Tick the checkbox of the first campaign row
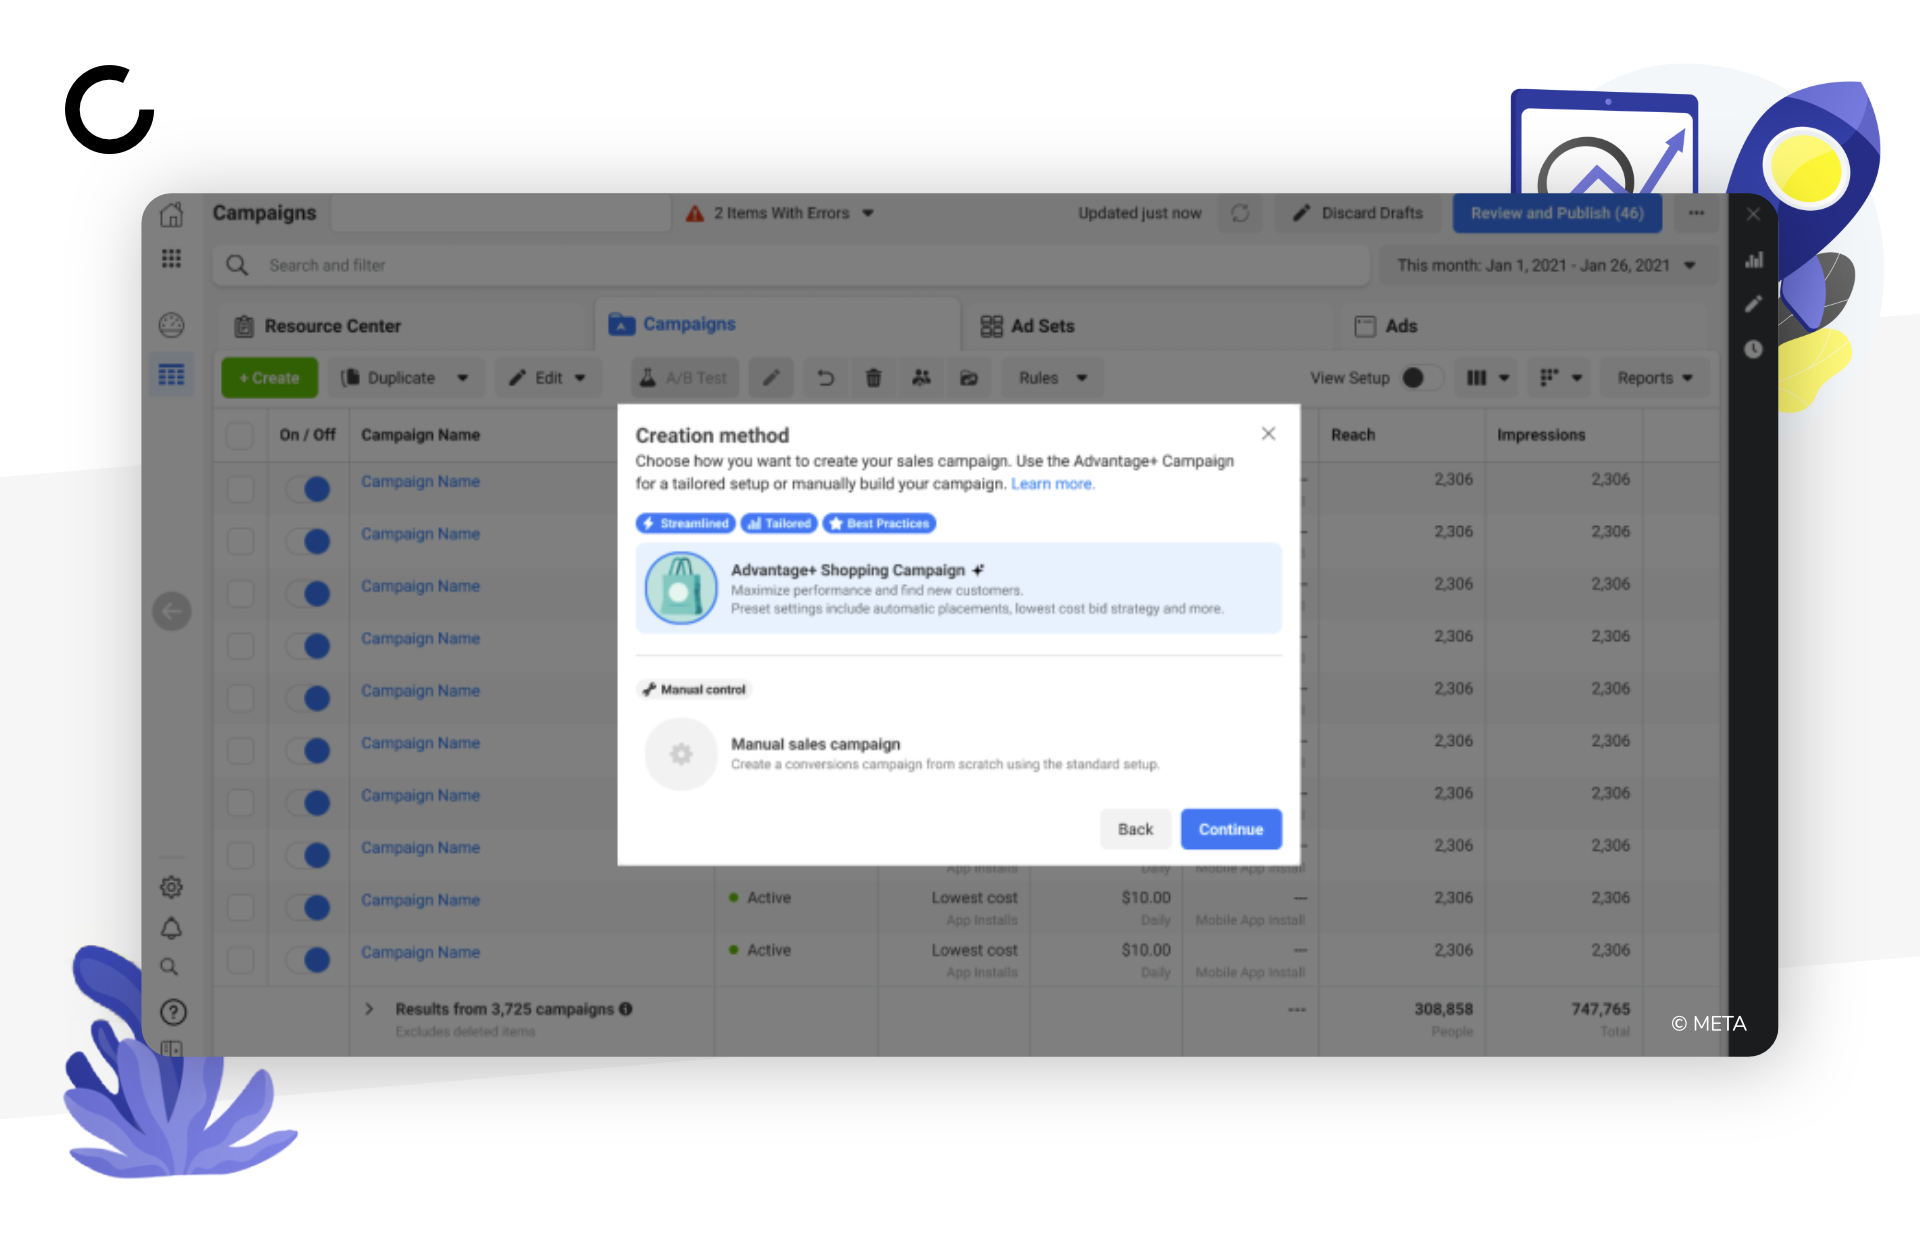 click(x=240, y=489)
